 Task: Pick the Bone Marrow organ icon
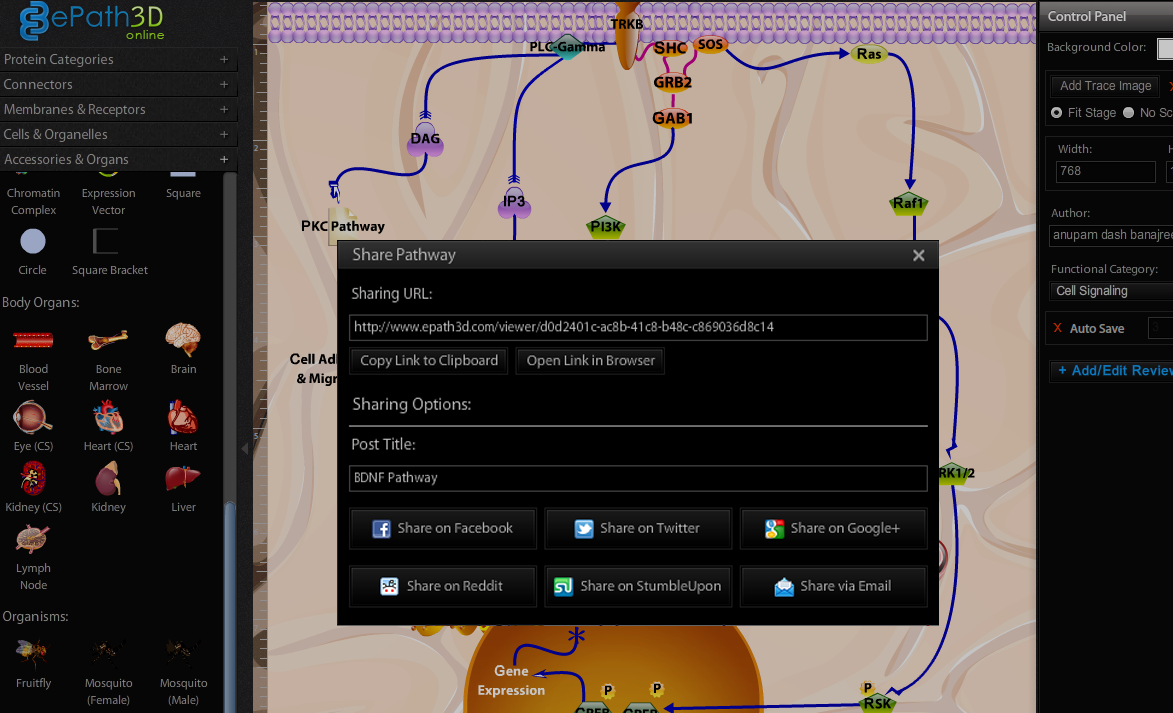tap(108, 340)
